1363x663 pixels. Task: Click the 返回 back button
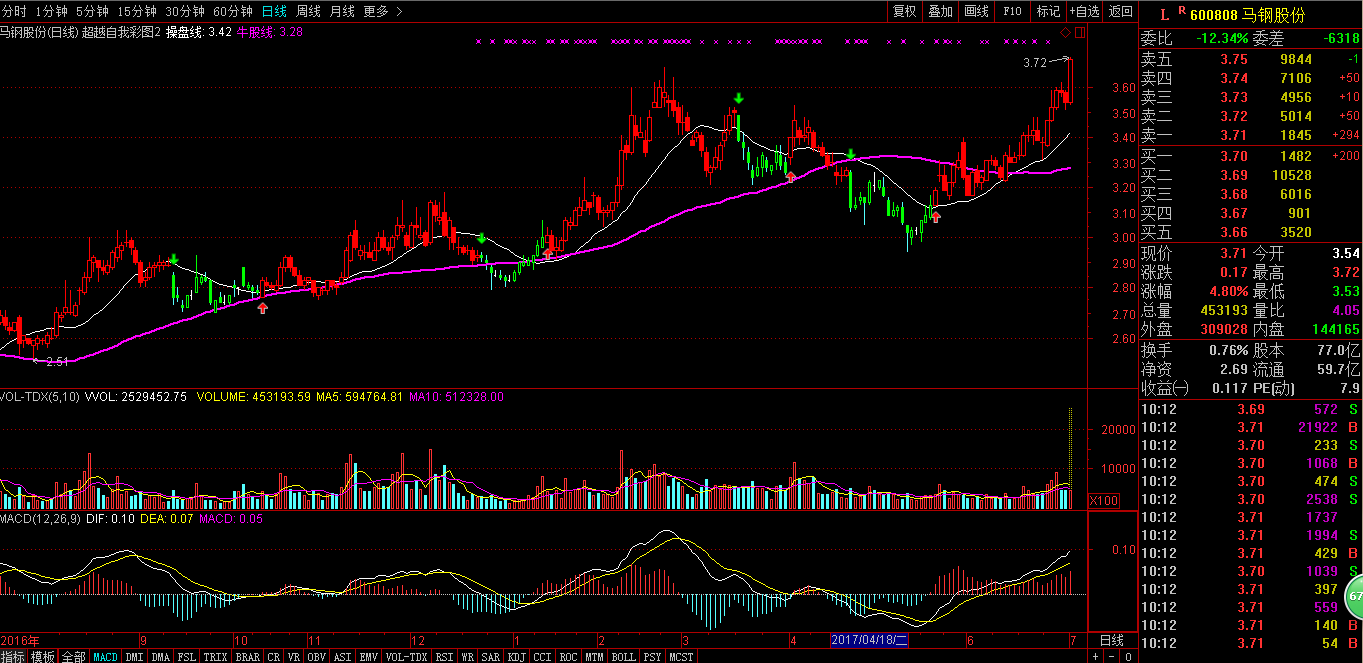click(1121, 11)
